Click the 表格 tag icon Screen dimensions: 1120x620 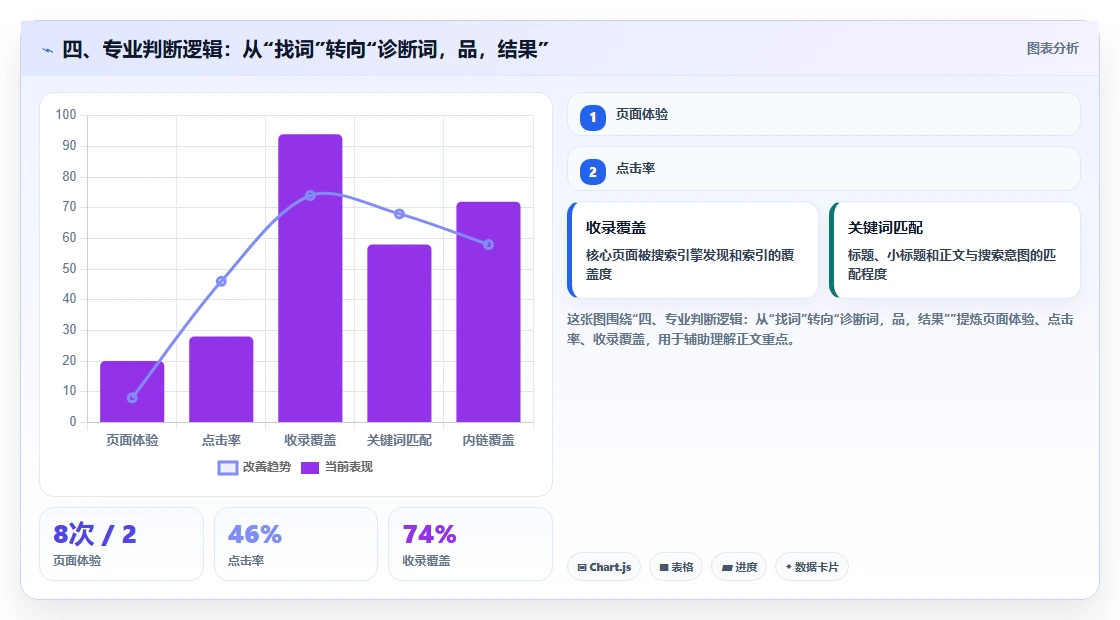(x=664, y=567)
